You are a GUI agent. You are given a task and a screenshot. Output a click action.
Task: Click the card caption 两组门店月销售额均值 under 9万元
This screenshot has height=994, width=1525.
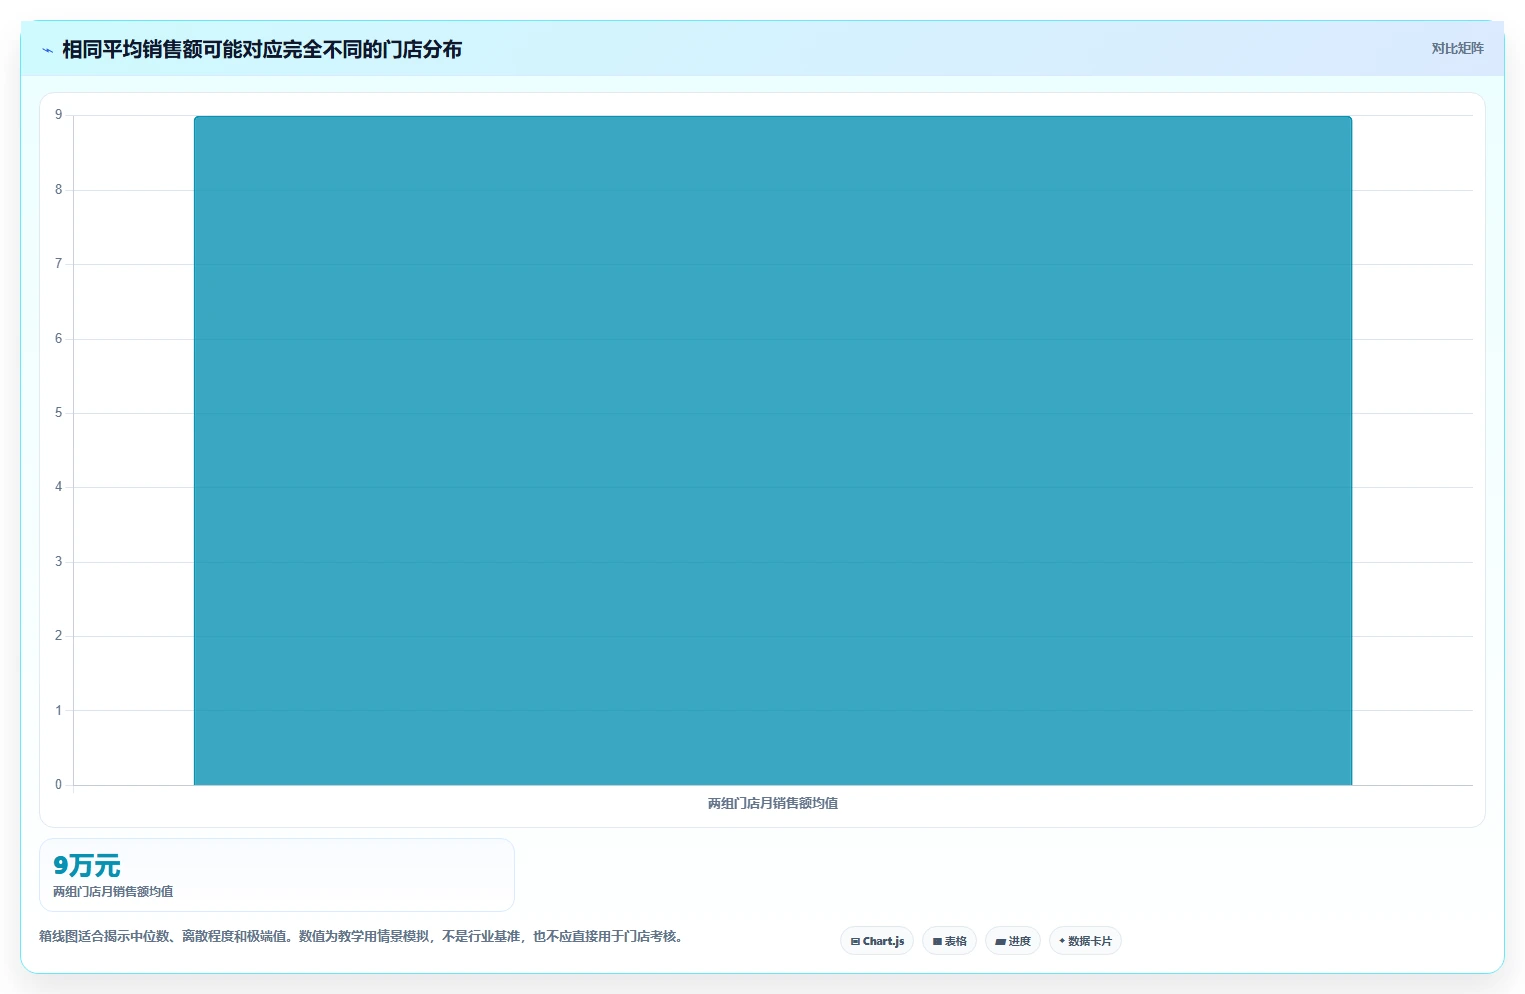click(x=113, y=891)
